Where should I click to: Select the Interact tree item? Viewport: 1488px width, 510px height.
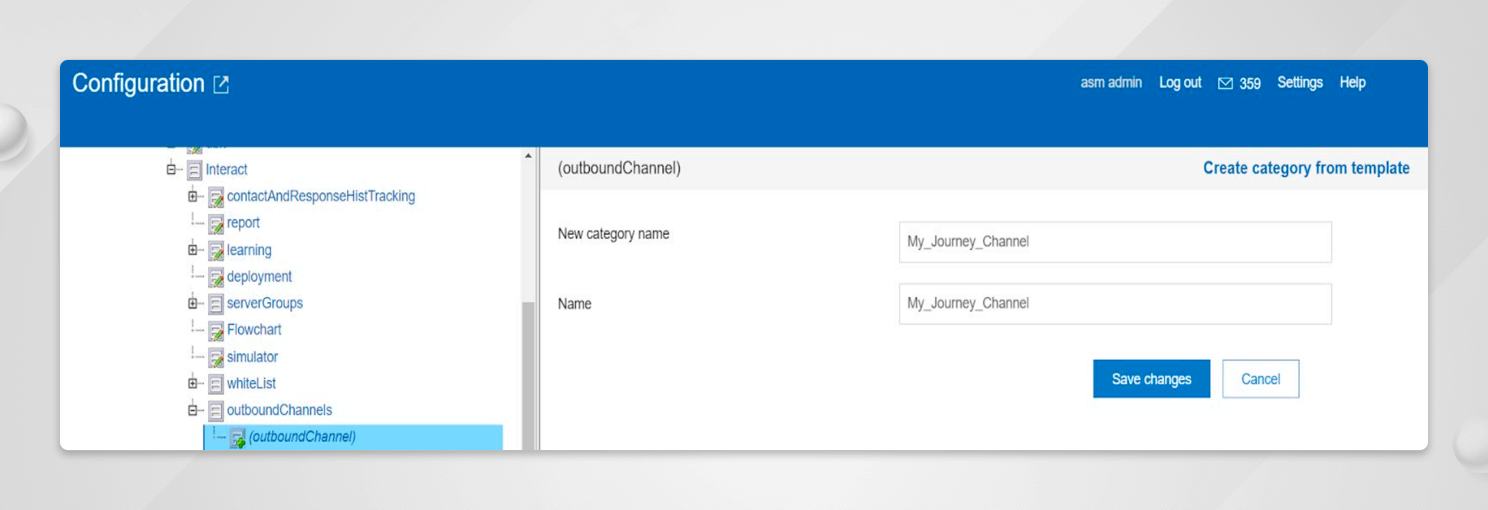[x=227, y=170]
